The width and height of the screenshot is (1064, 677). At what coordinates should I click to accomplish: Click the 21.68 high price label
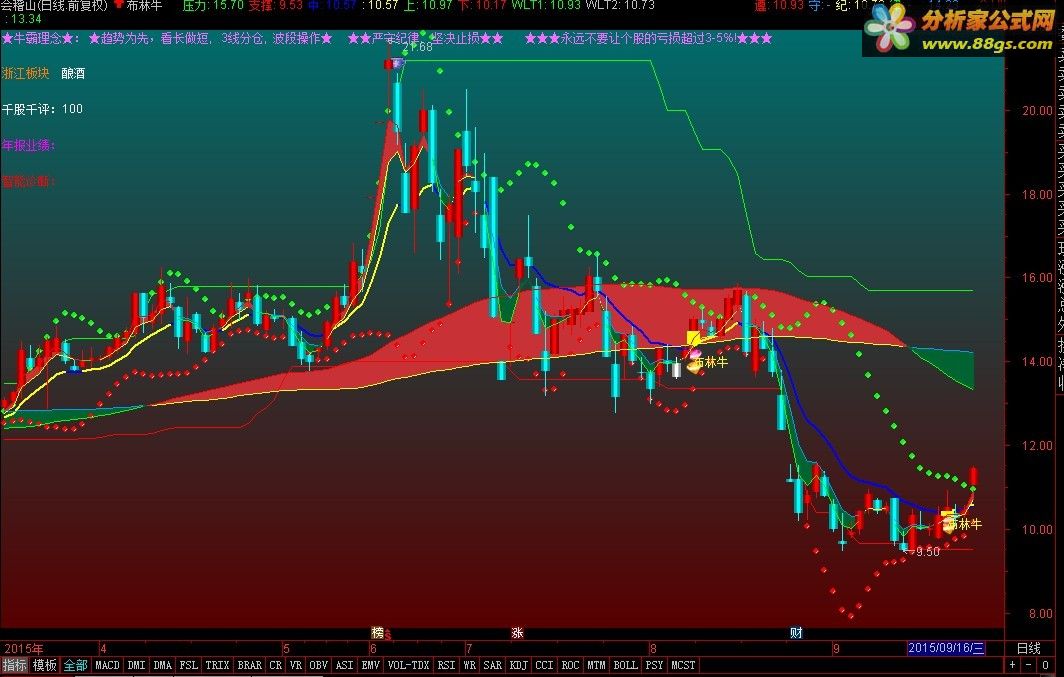[417, 47]
